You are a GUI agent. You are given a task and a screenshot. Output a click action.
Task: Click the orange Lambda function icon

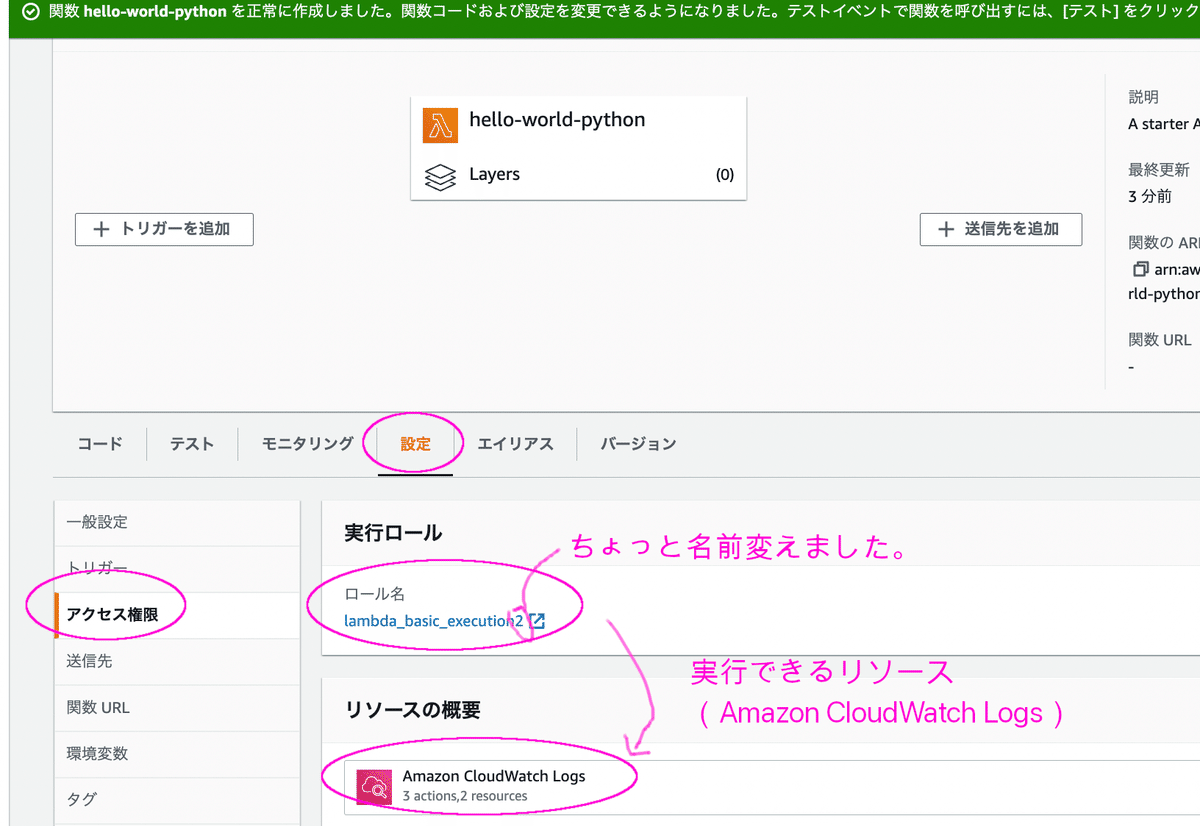pos(440,126)
